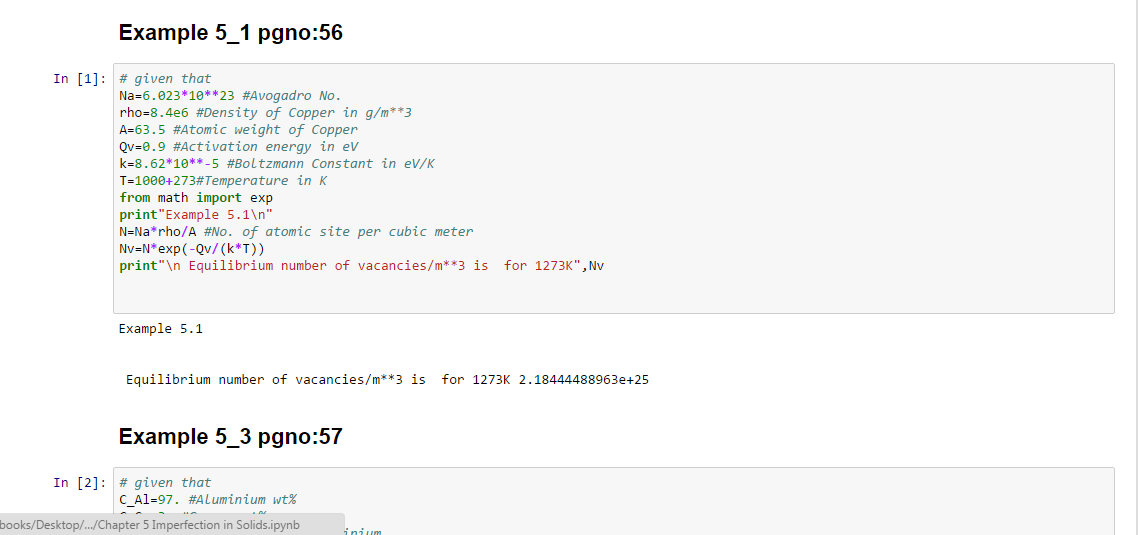Click the A=63.5 atomic weight line
The image size is (1138, 535).
(x=238, y=130)
